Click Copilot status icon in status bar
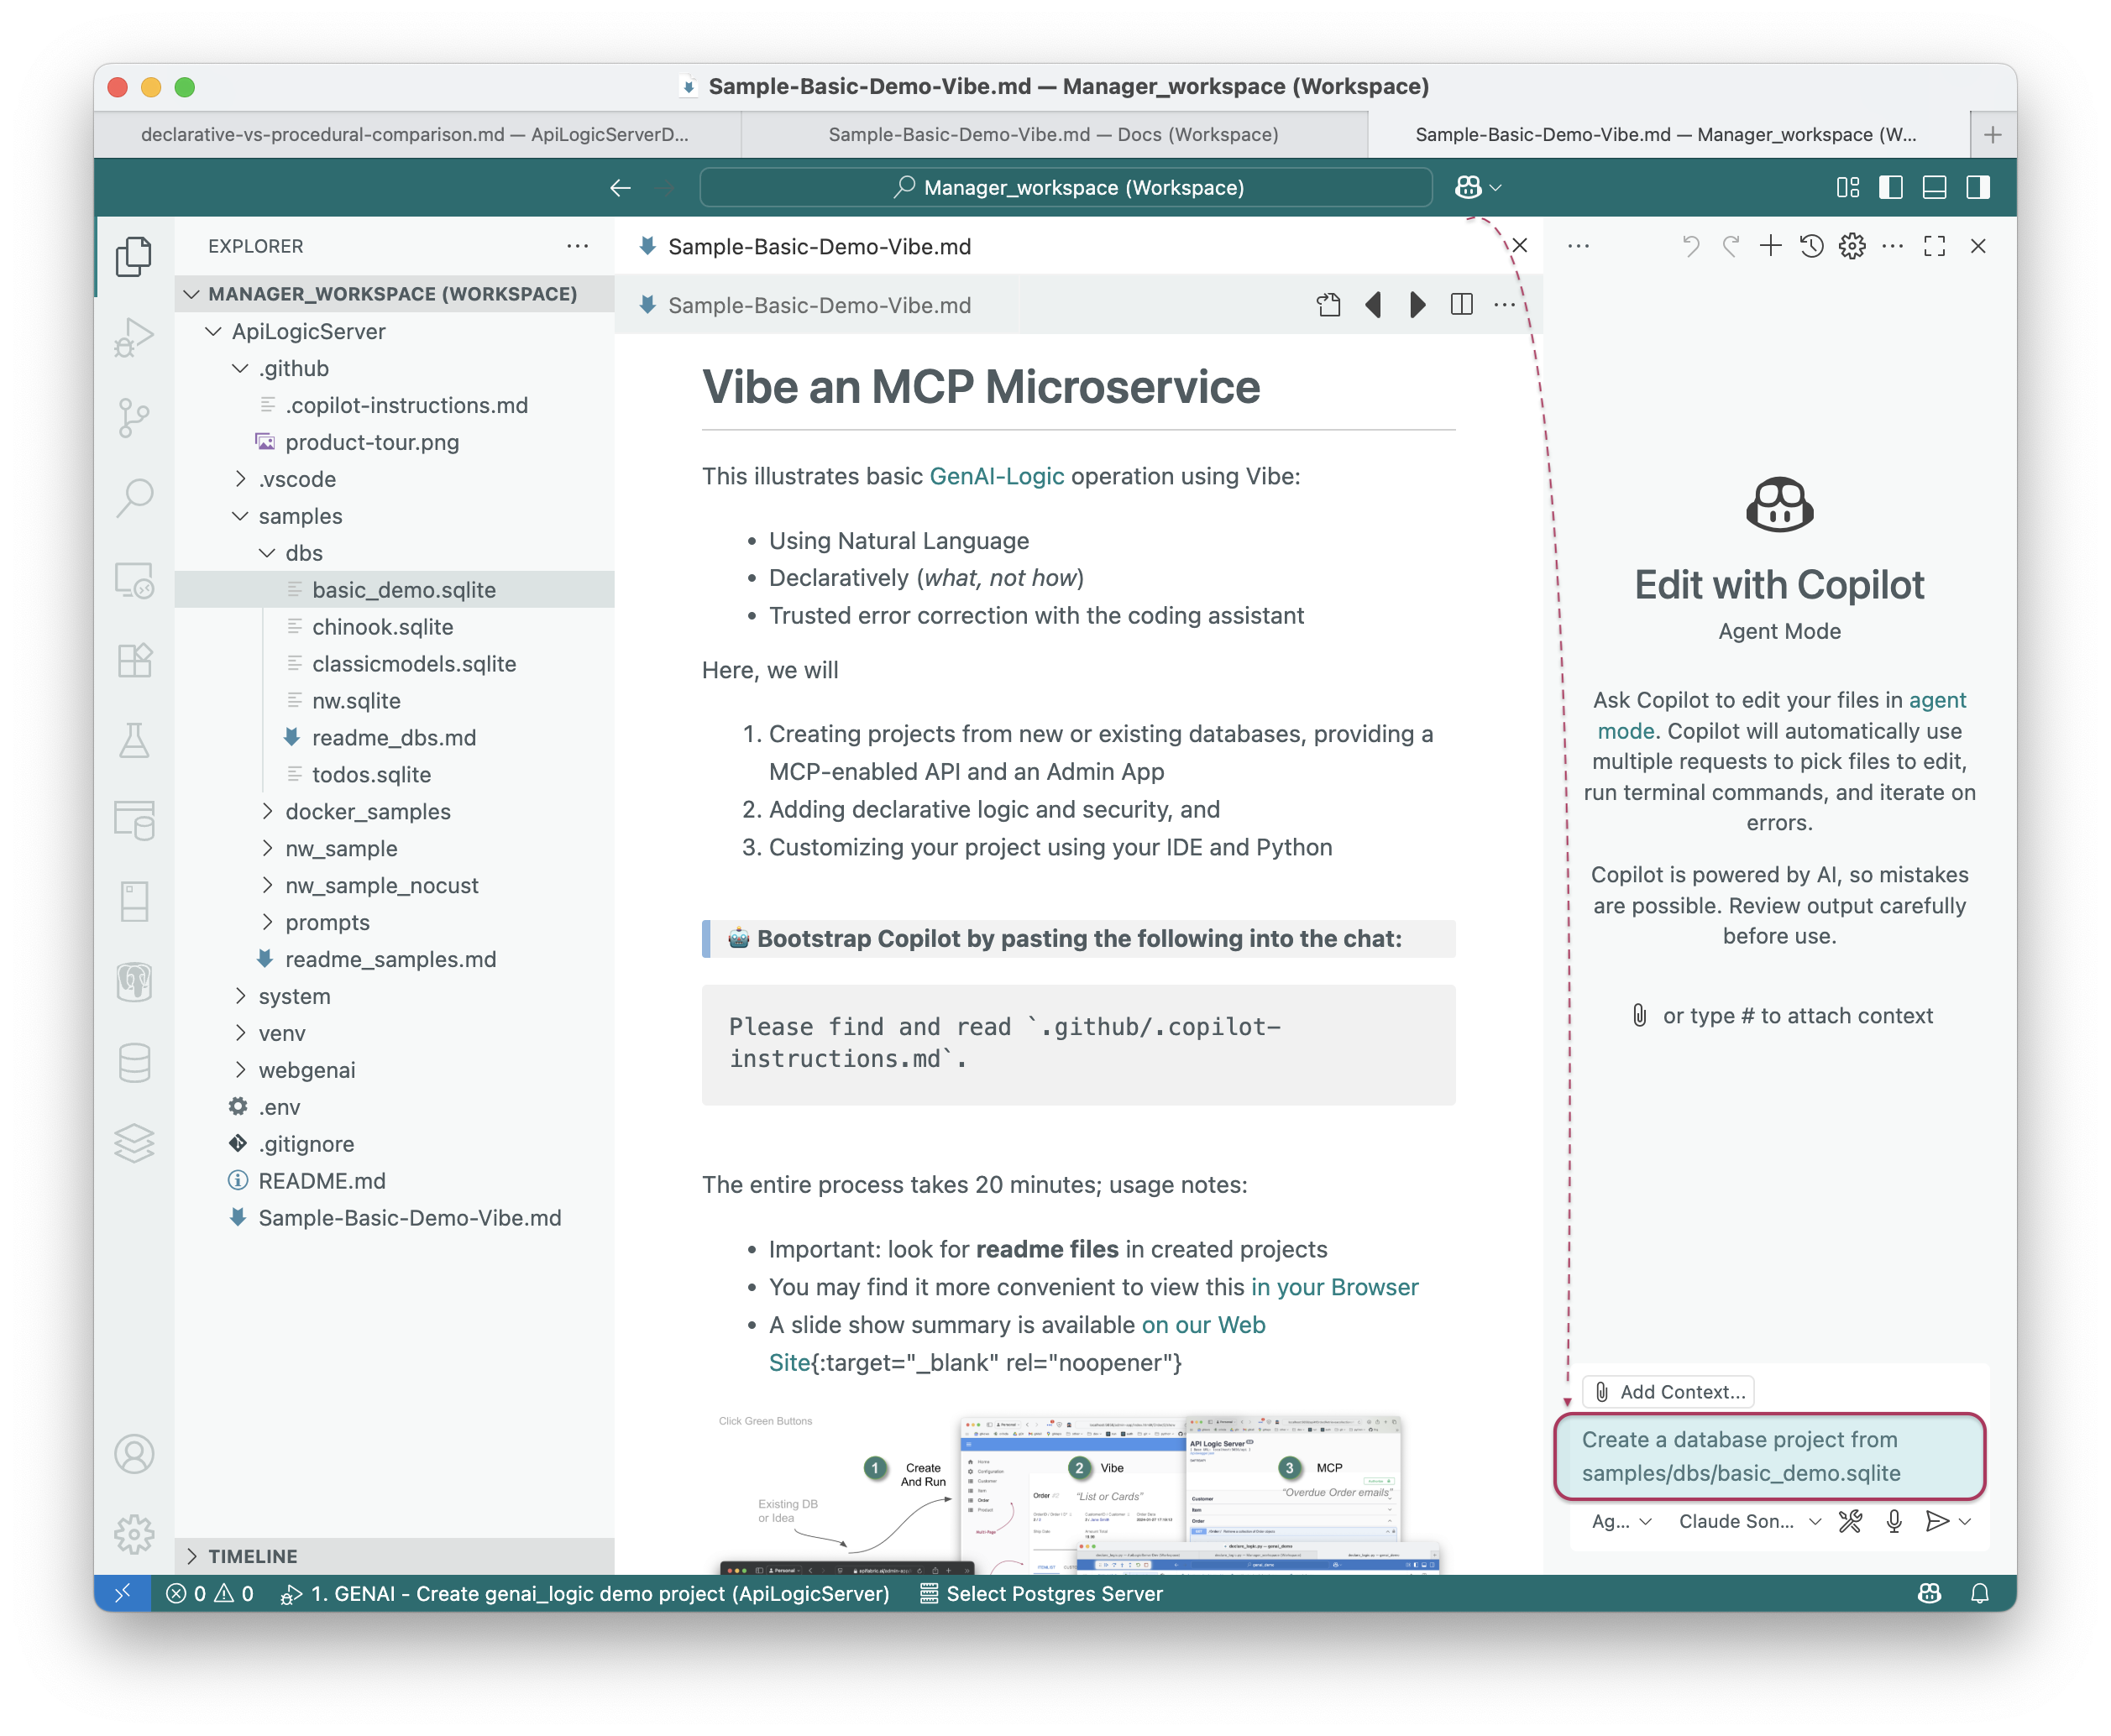This screenshot has width=2111, height=1736. [x=1929, y=1594]
